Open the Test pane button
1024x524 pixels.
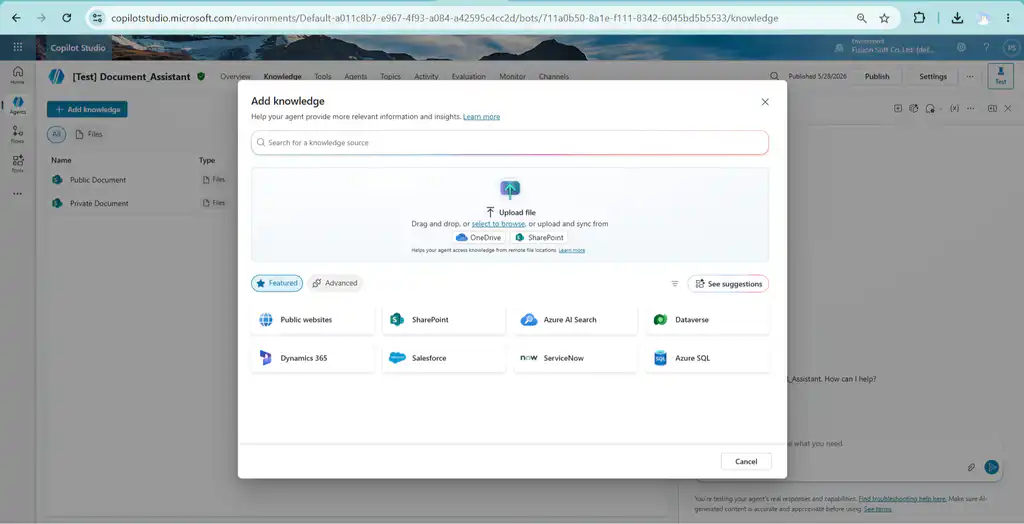coord(1000,76)
